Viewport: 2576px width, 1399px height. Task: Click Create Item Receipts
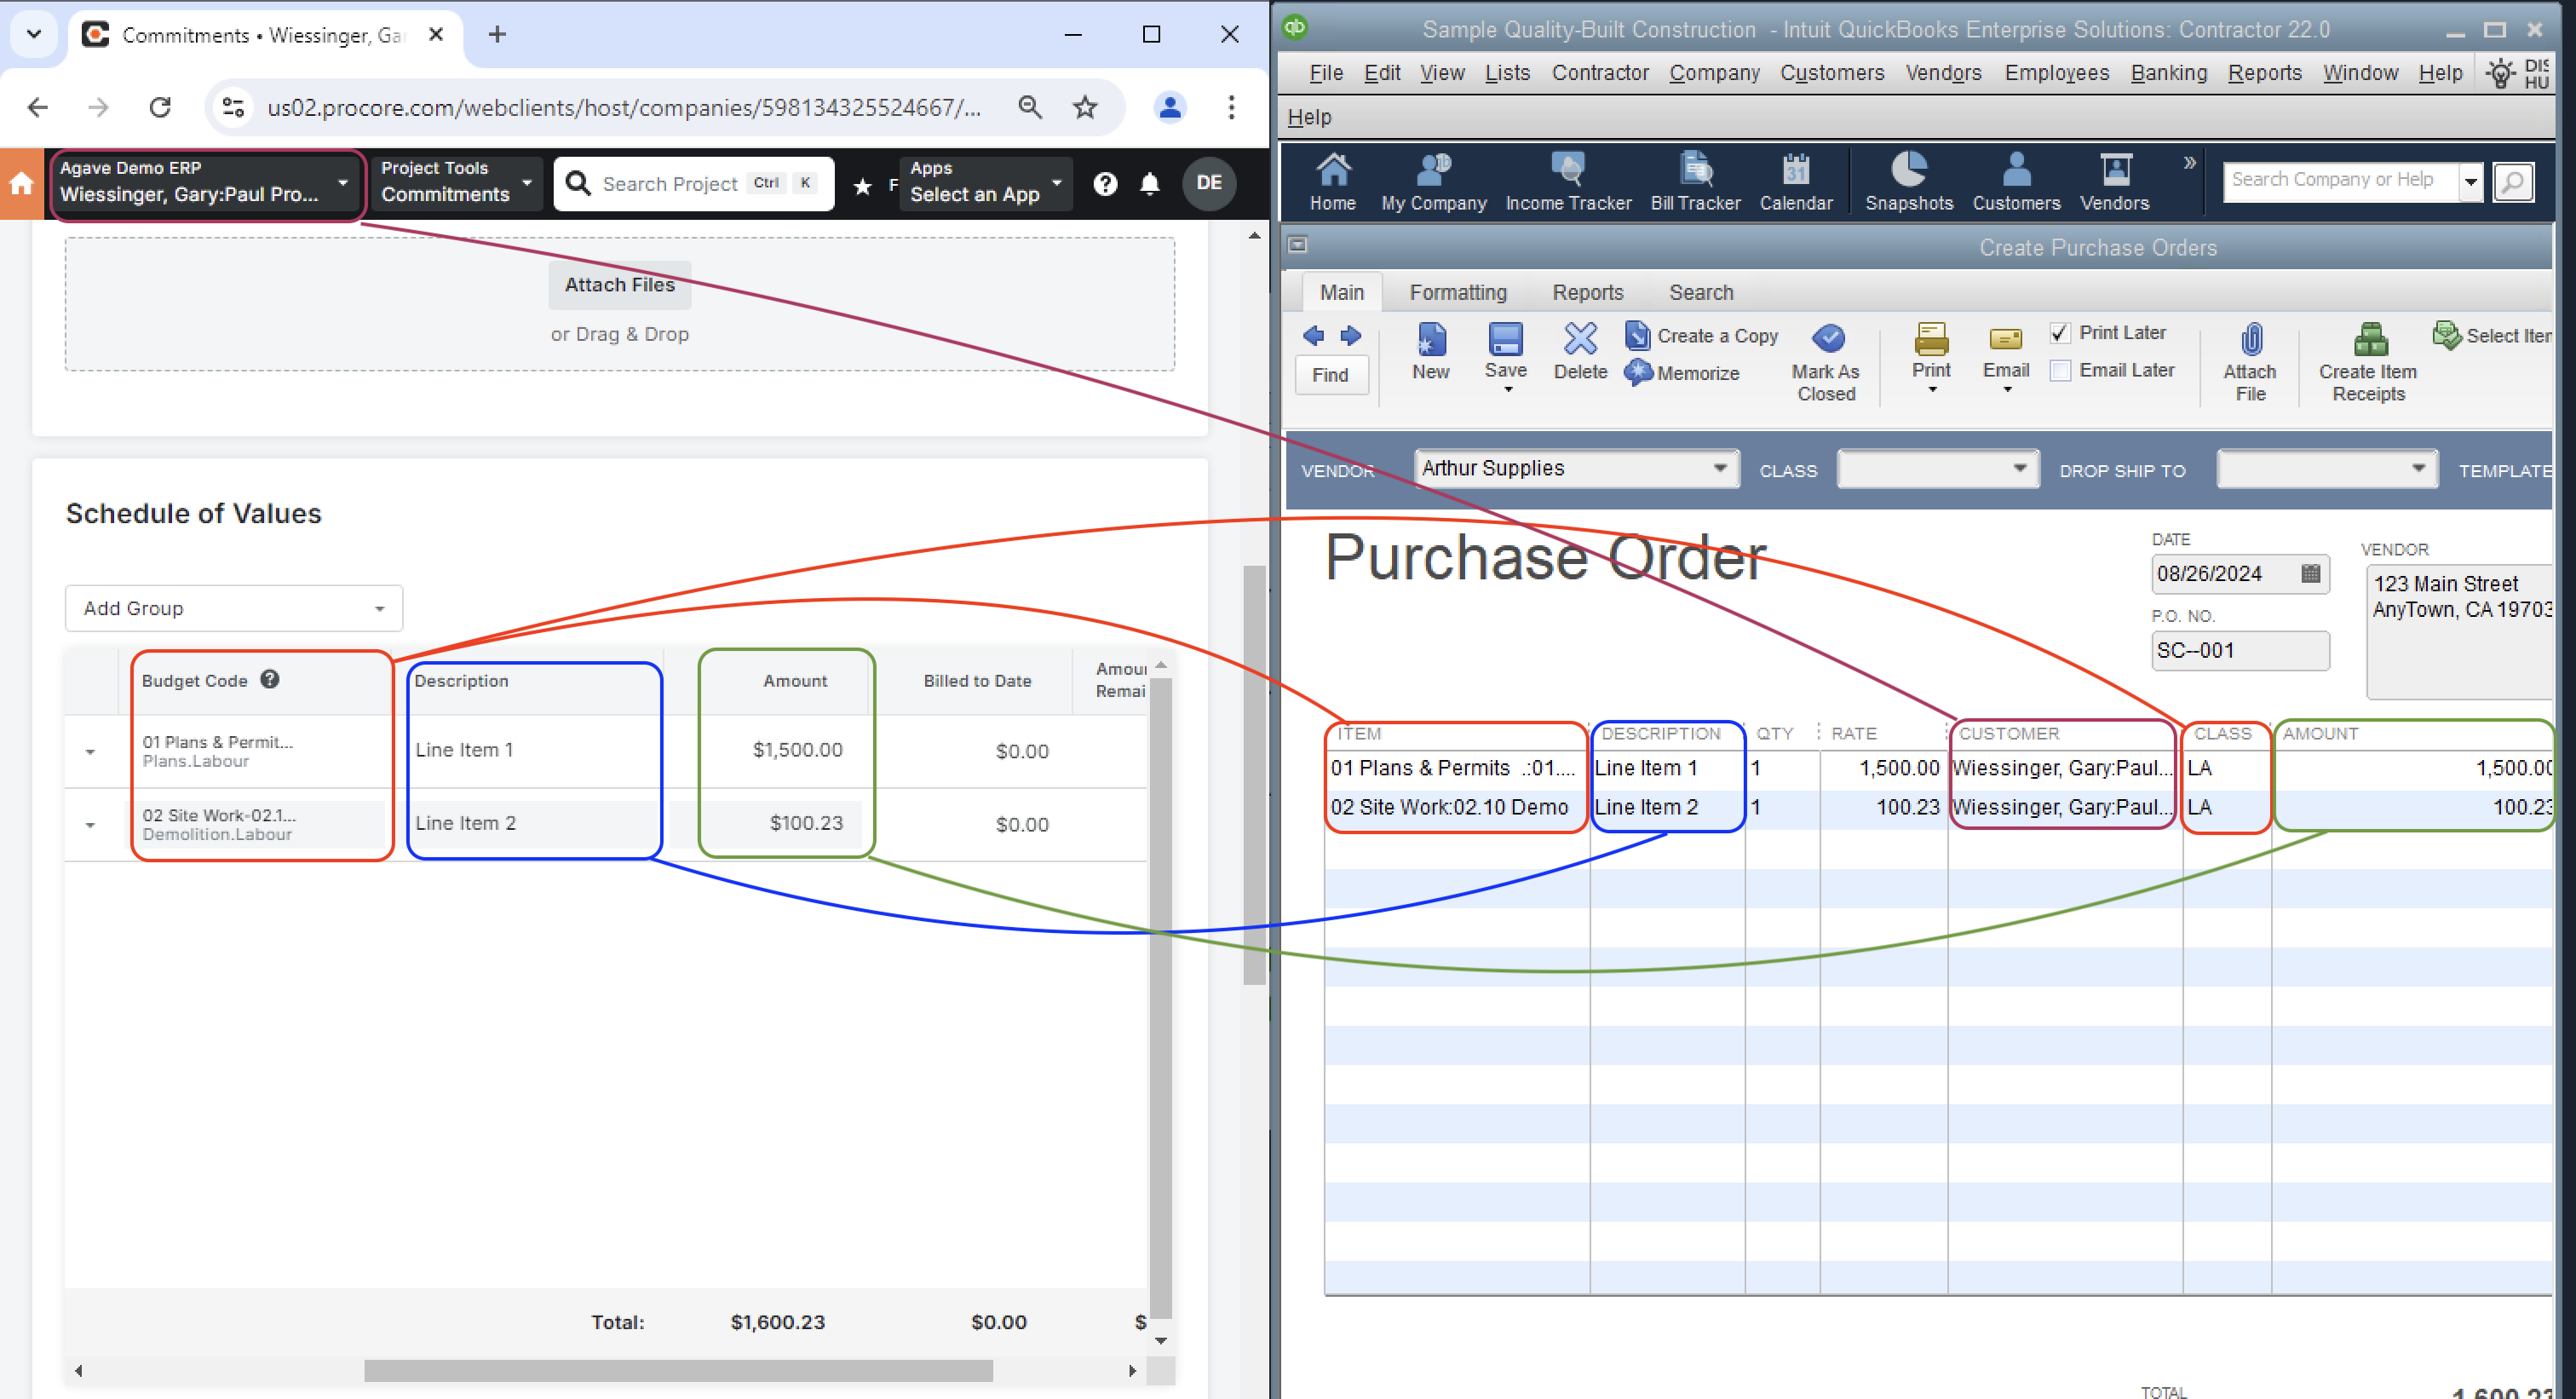tap(2367, 362)
